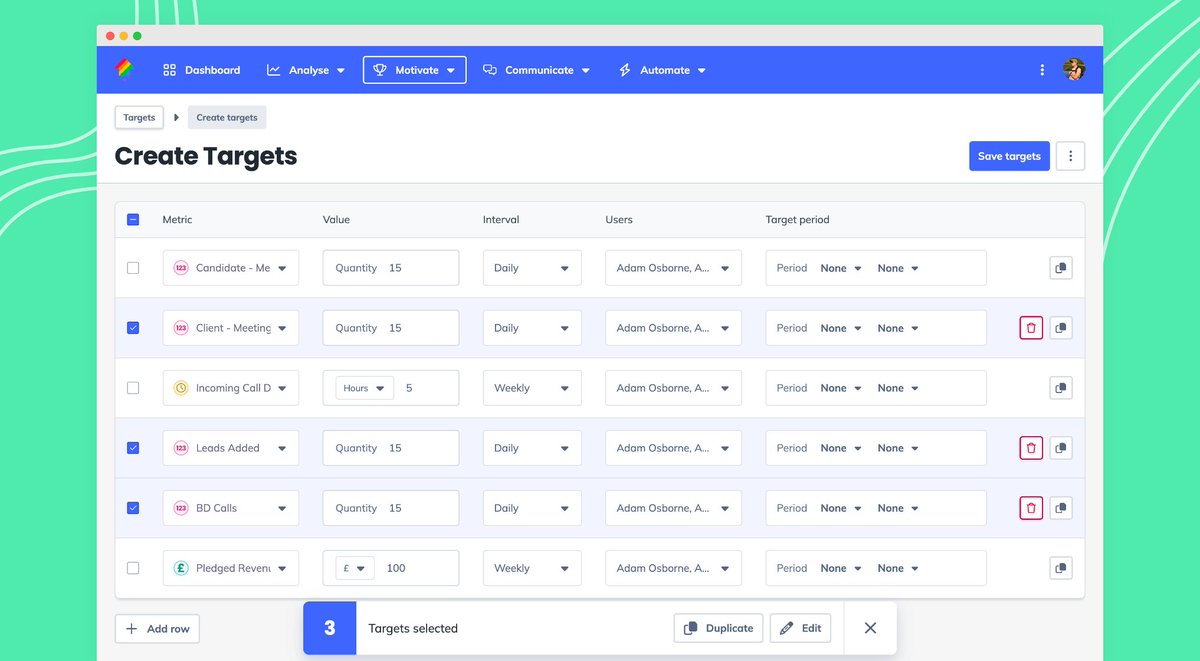This screenshot has height=661, width=1200.
Task: Click the Quantity value field for BD Calls
Action: point(391,508)
